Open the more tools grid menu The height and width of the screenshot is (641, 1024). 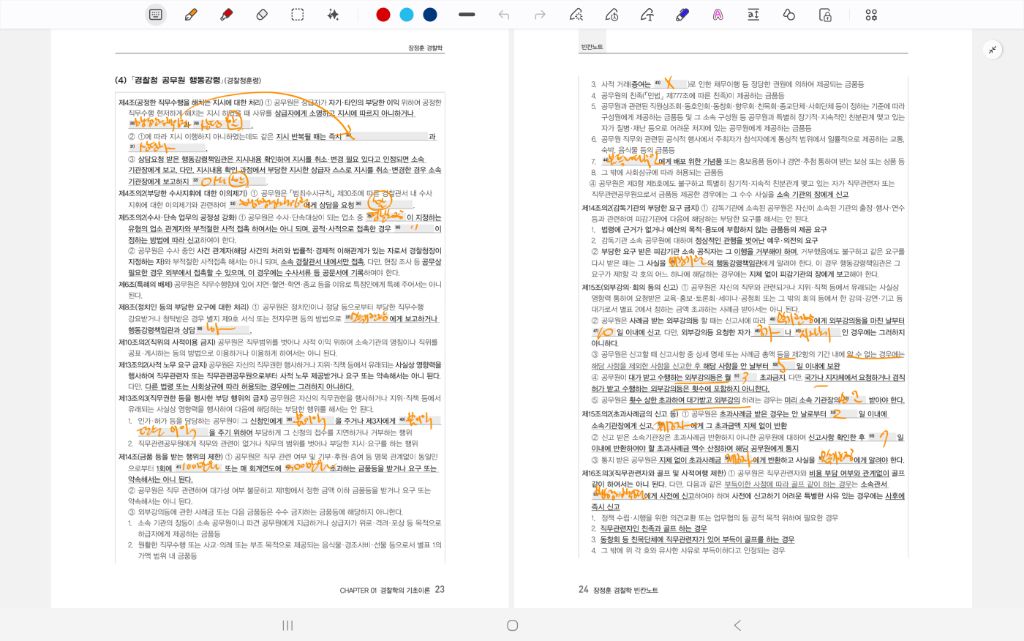pyautogui.click(x=871, y=14)
